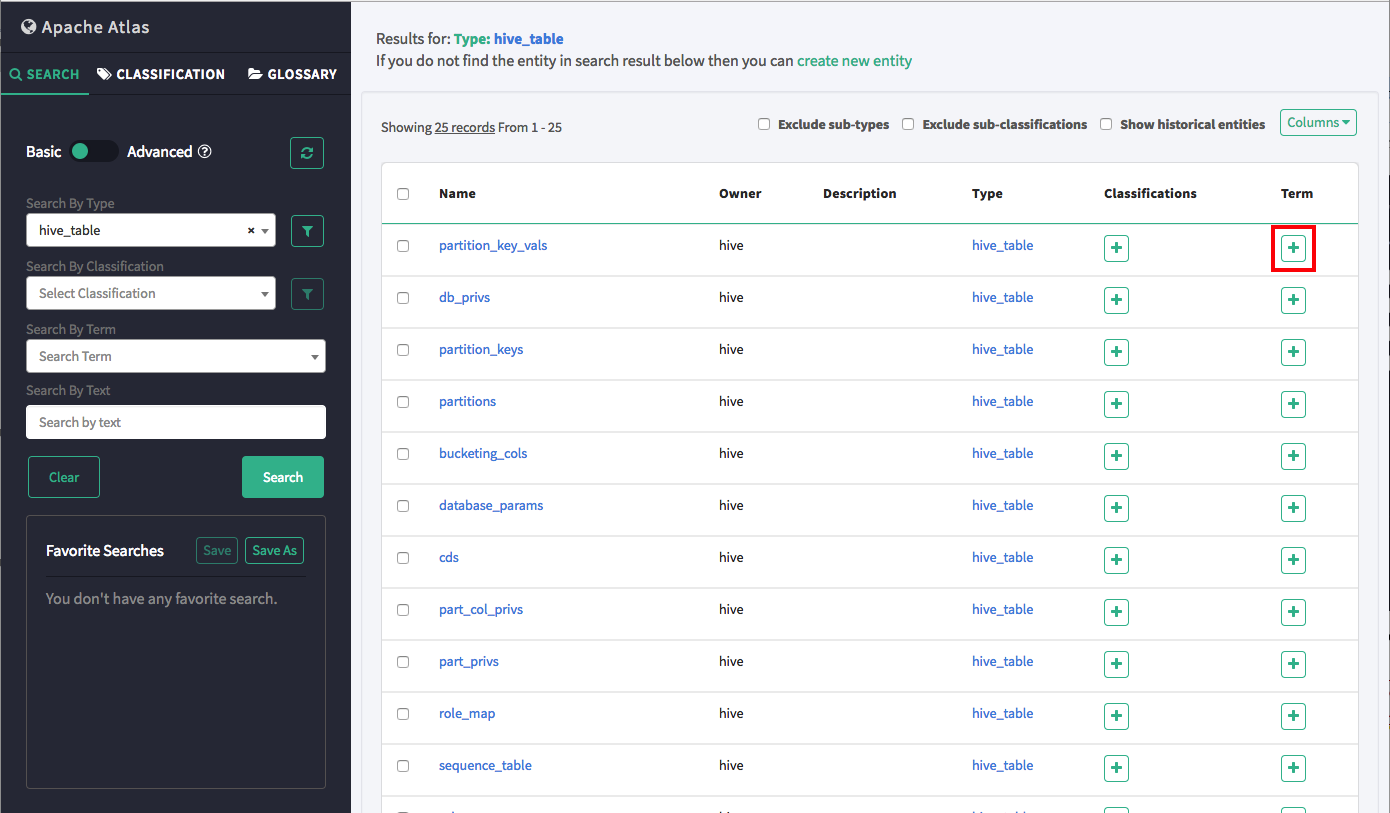The height and width of the screenshot is (813, 1390).
Task: Clear hive_table selection with x icon
Action: click(251, 230)
